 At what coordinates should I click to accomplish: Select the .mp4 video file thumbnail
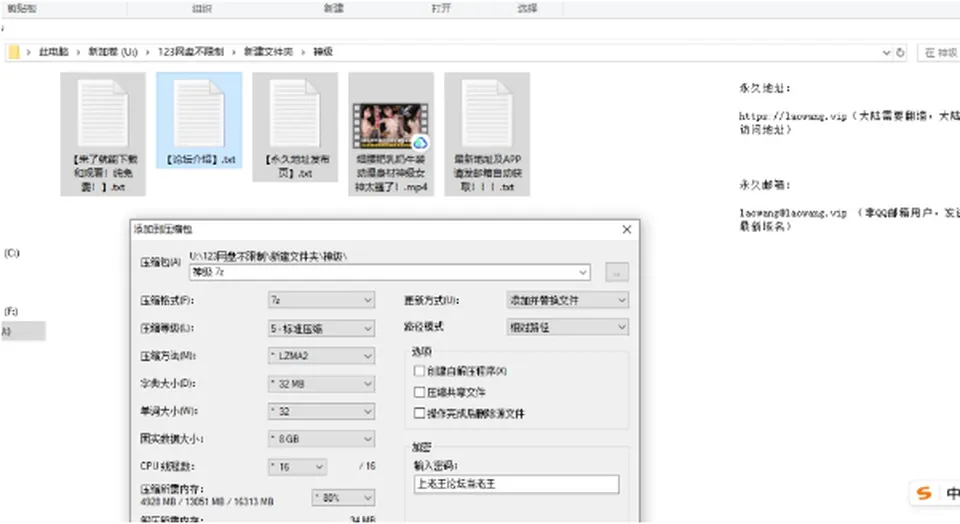[390, 126]
